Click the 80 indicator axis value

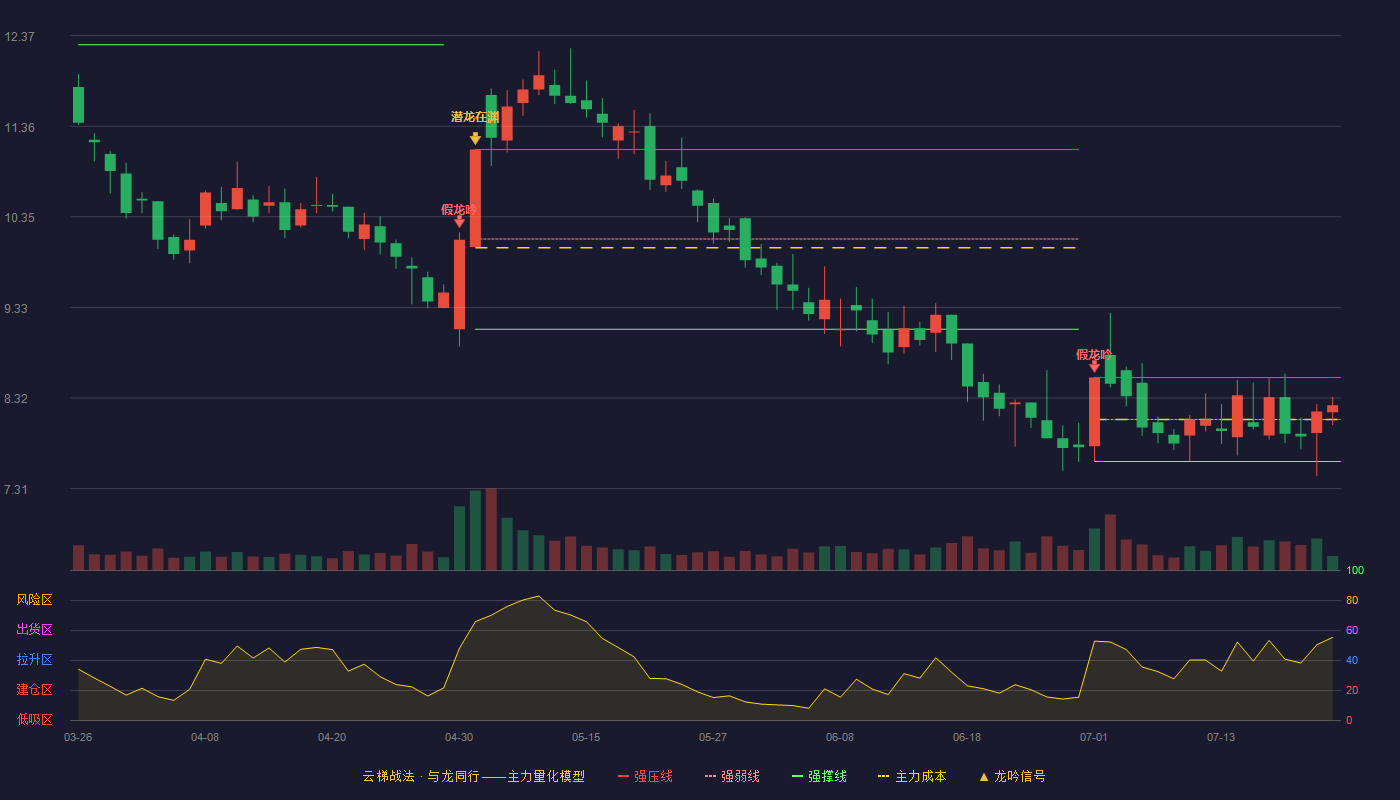tap(1352, 600)
